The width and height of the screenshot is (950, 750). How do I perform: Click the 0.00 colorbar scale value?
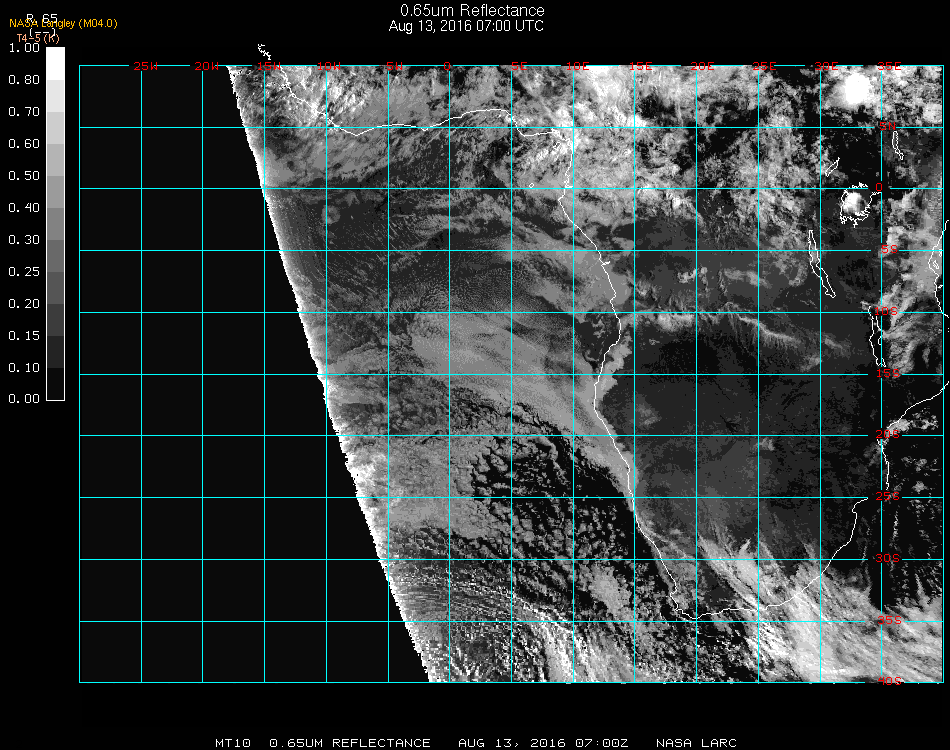tap(24, 399)
